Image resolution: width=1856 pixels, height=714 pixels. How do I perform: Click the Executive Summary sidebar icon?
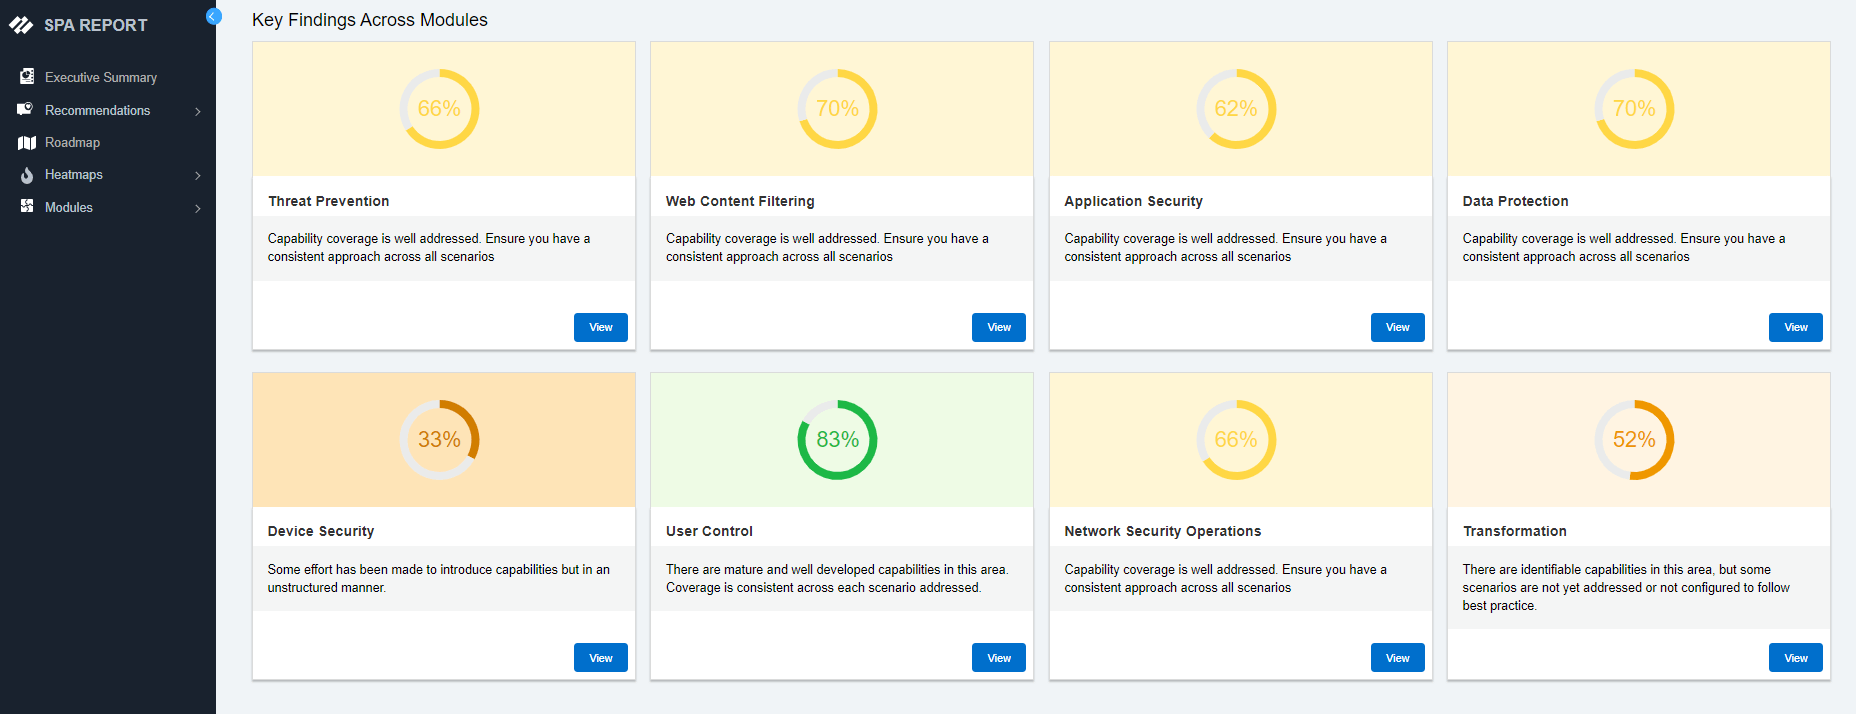27,77
